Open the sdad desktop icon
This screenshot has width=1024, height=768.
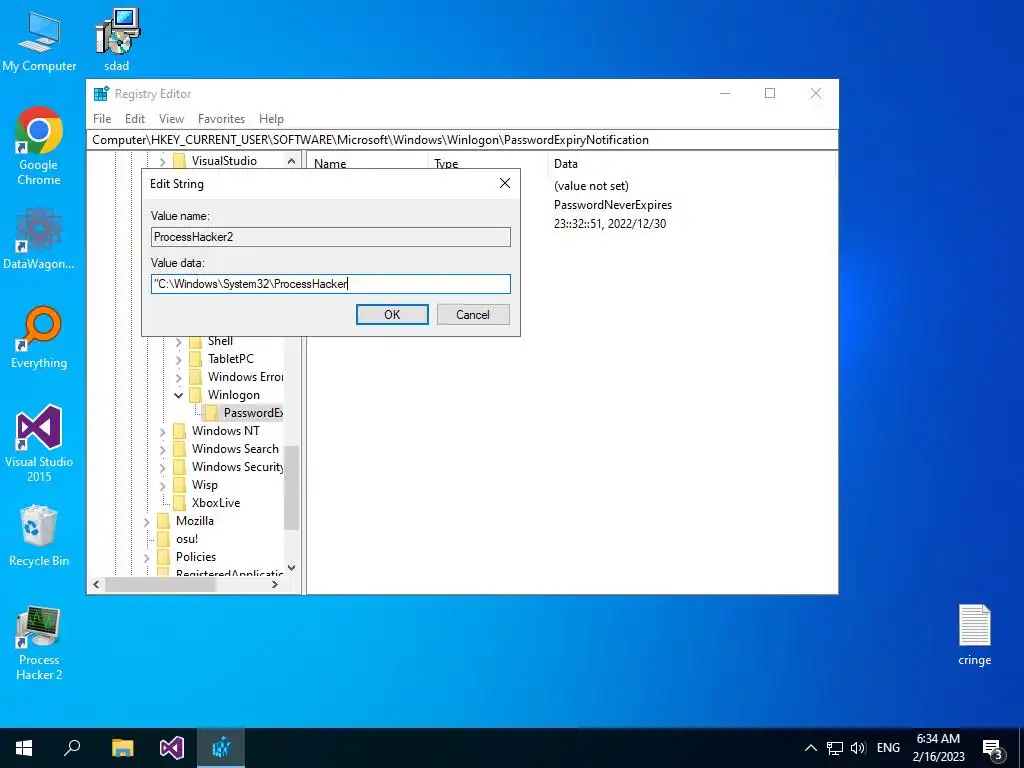(x=117, y=40)
